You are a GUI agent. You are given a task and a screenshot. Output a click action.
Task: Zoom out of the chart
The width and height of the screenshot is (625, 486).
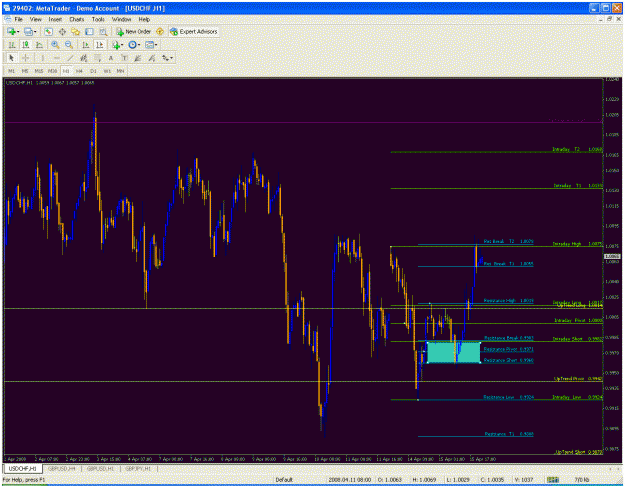click(x=69, y=45)
